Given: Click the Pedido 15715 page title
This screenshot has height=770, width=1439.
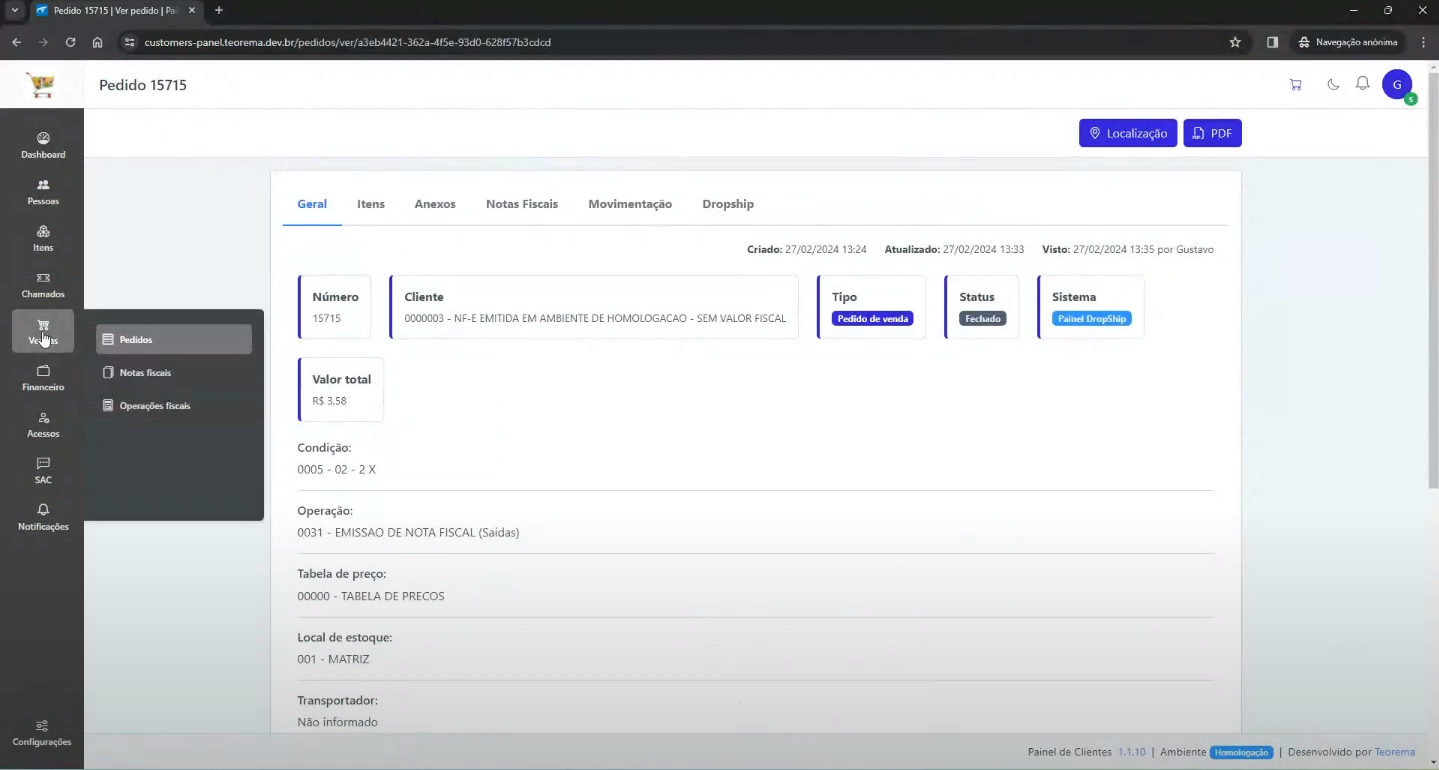Looking at the screenshot, I should pos(143,85).
